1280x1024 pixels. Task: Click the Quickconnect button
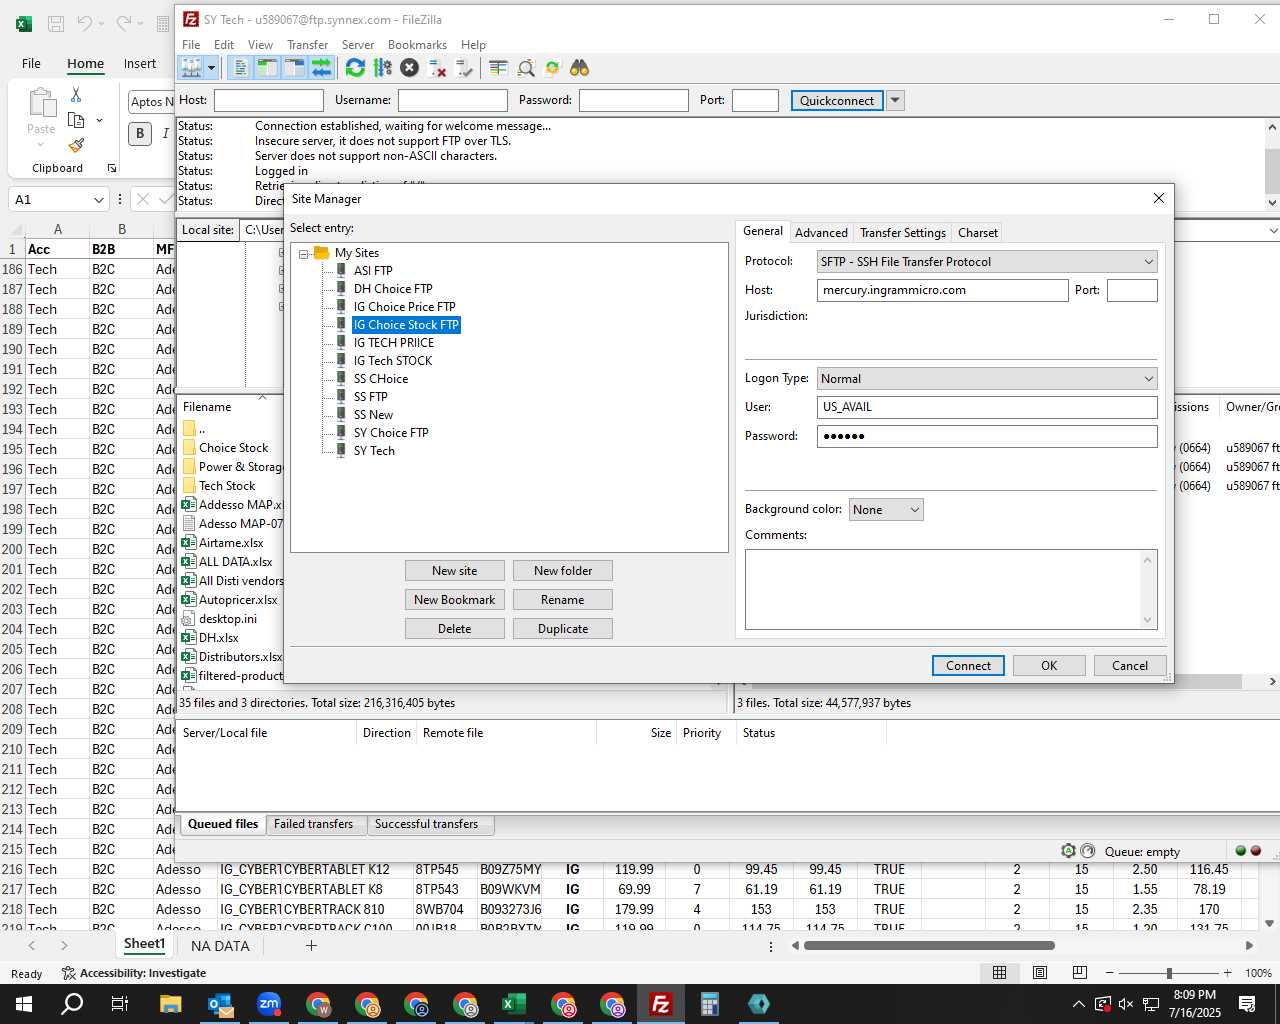click(x=837, y=100)
